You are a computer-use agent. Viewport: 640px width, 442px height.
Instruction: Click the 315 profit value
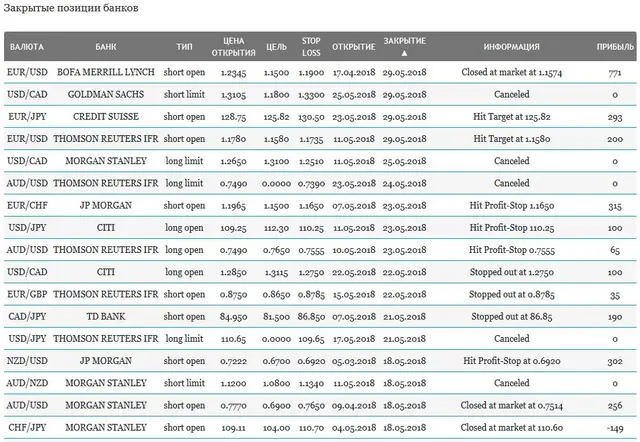click(x=615, y=206)
